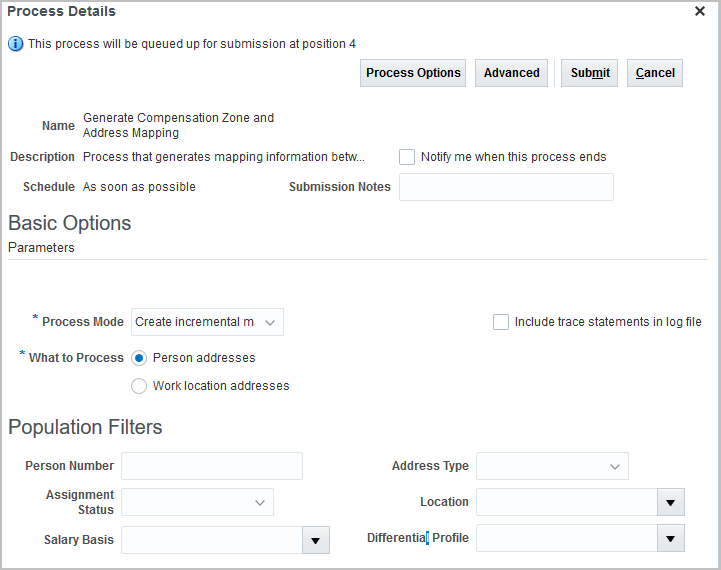Expand the Address Type dropdown
The width and height of the screenshot is (721, 570).
(614, 466)
